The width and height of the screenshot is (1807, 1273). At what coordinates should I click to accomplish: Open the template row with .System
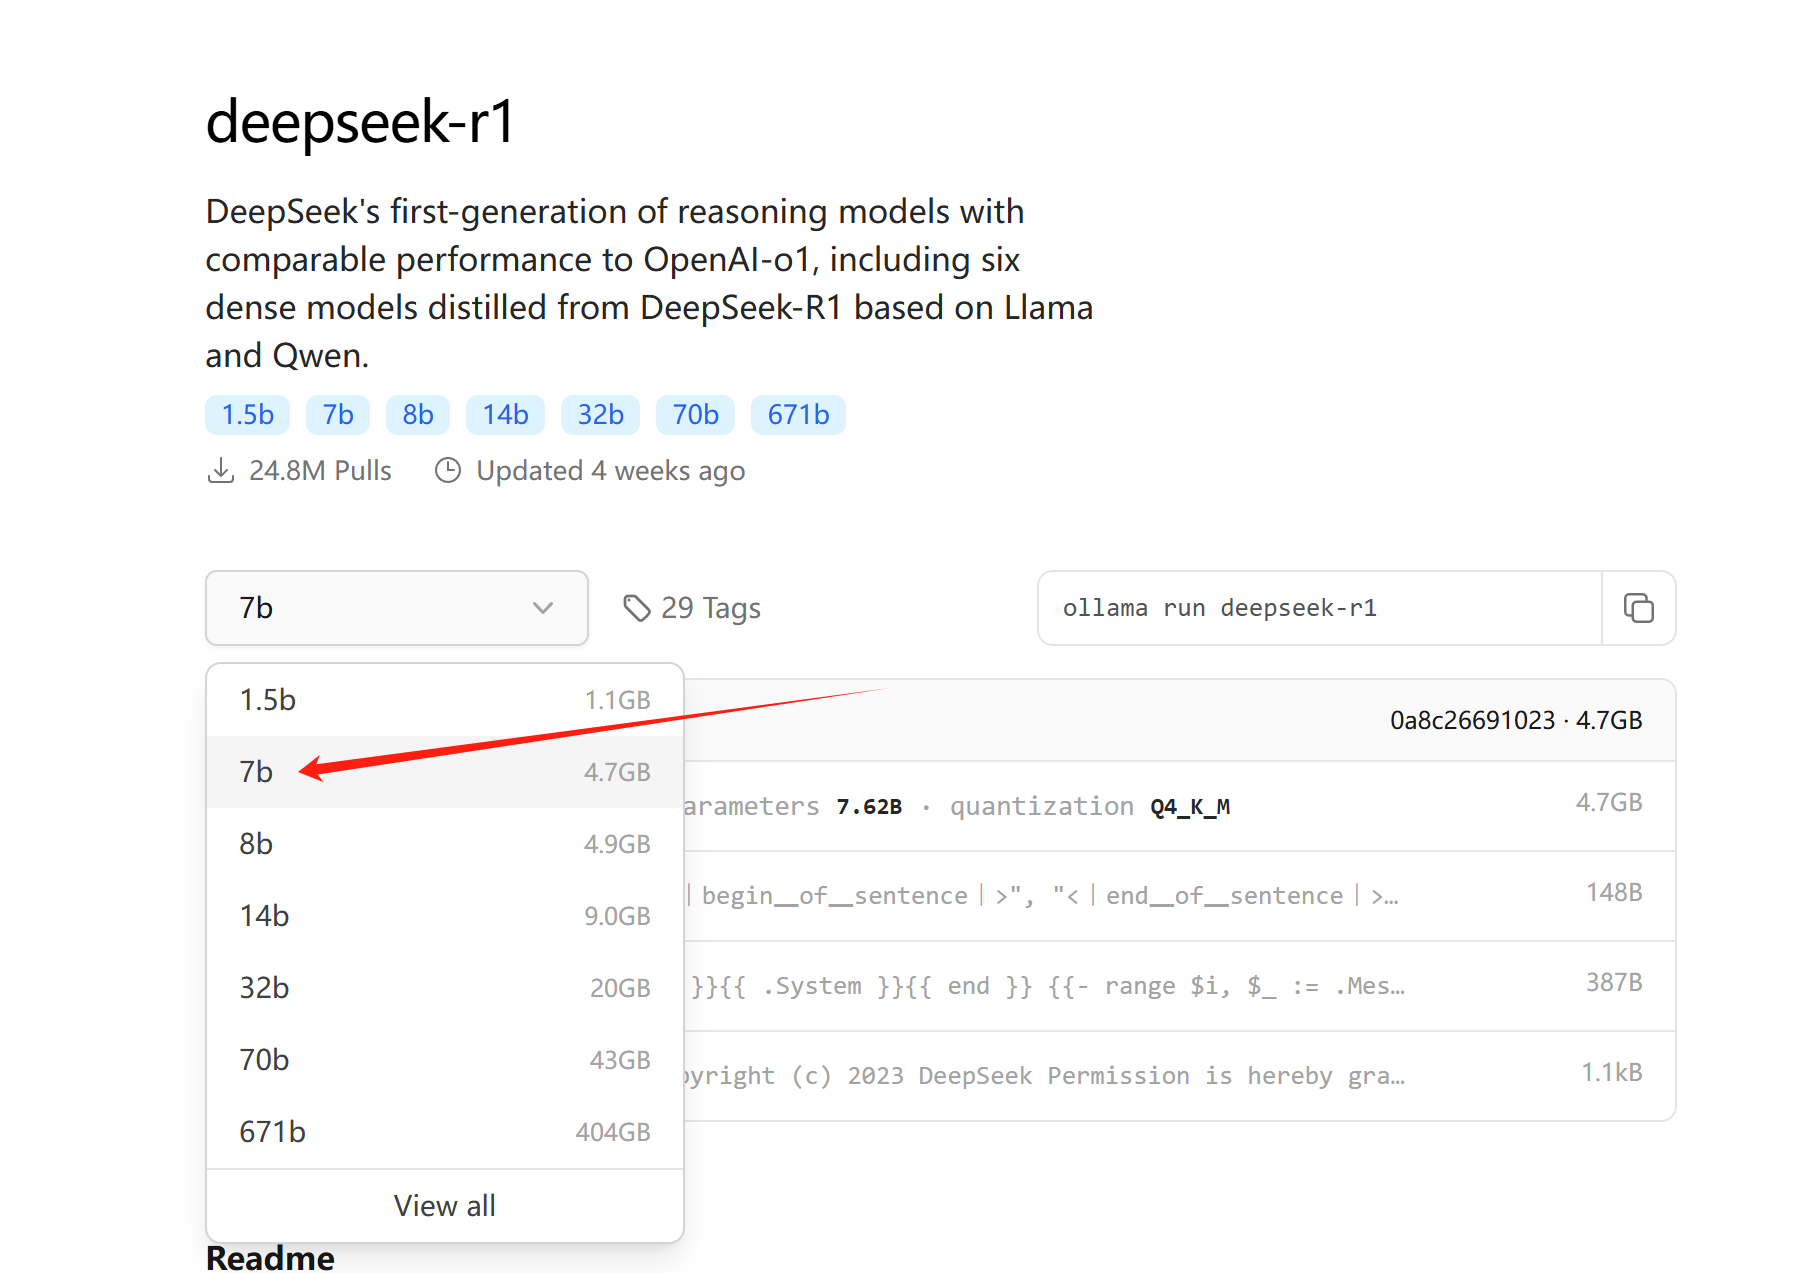(x=1179, y=986)
